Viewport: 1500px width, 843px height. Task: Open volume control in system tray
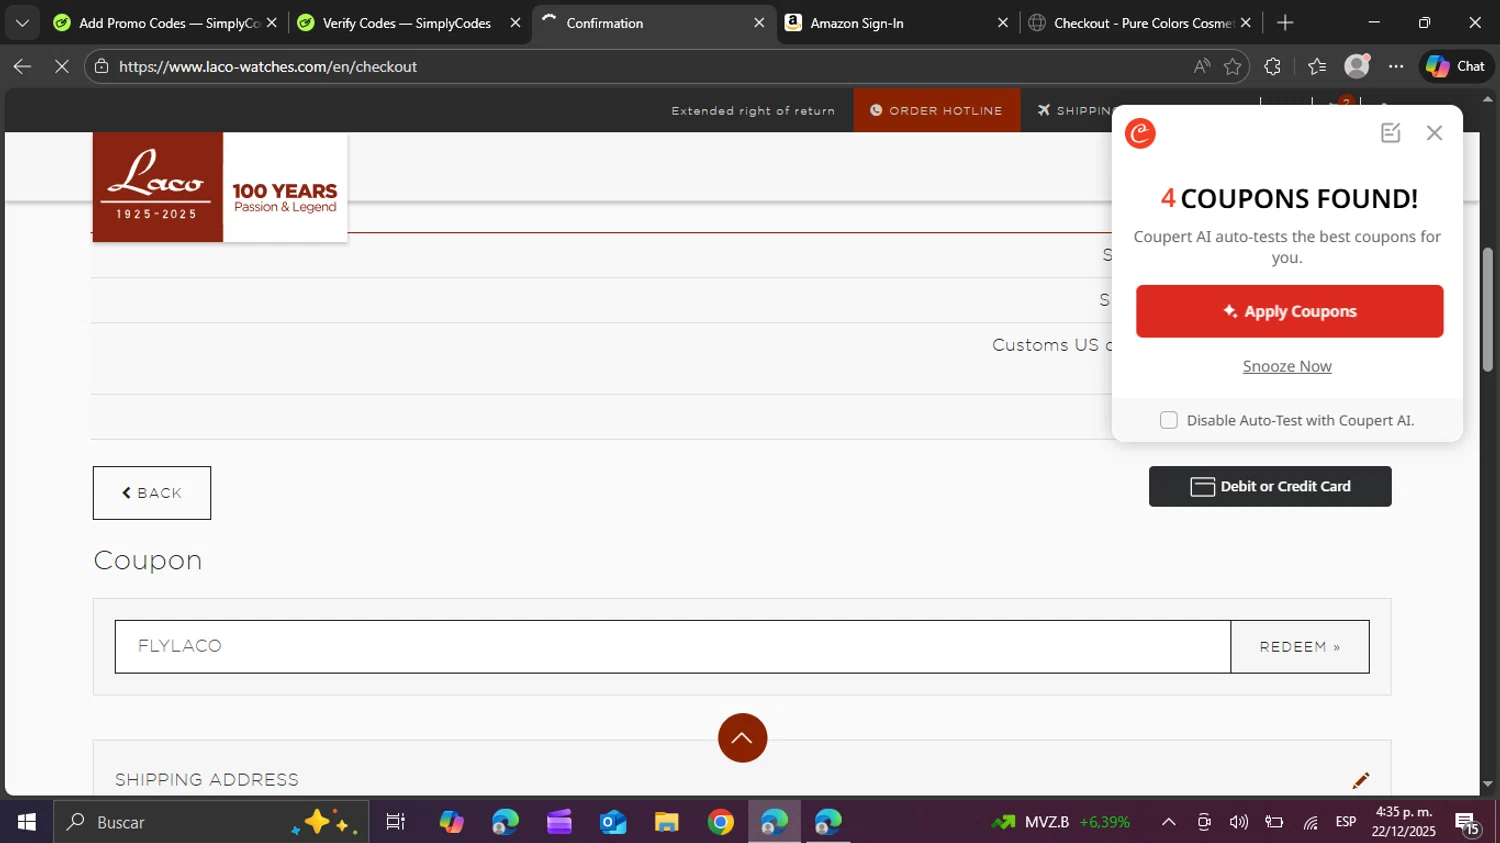(x=1239, y=822)
